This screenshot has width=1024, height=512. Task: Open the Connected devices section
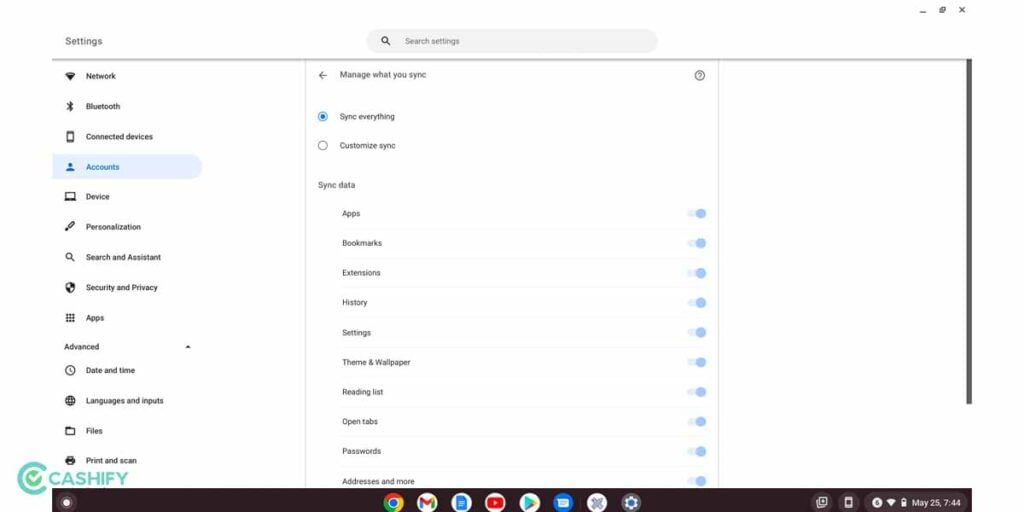click(x=127, y=136)
